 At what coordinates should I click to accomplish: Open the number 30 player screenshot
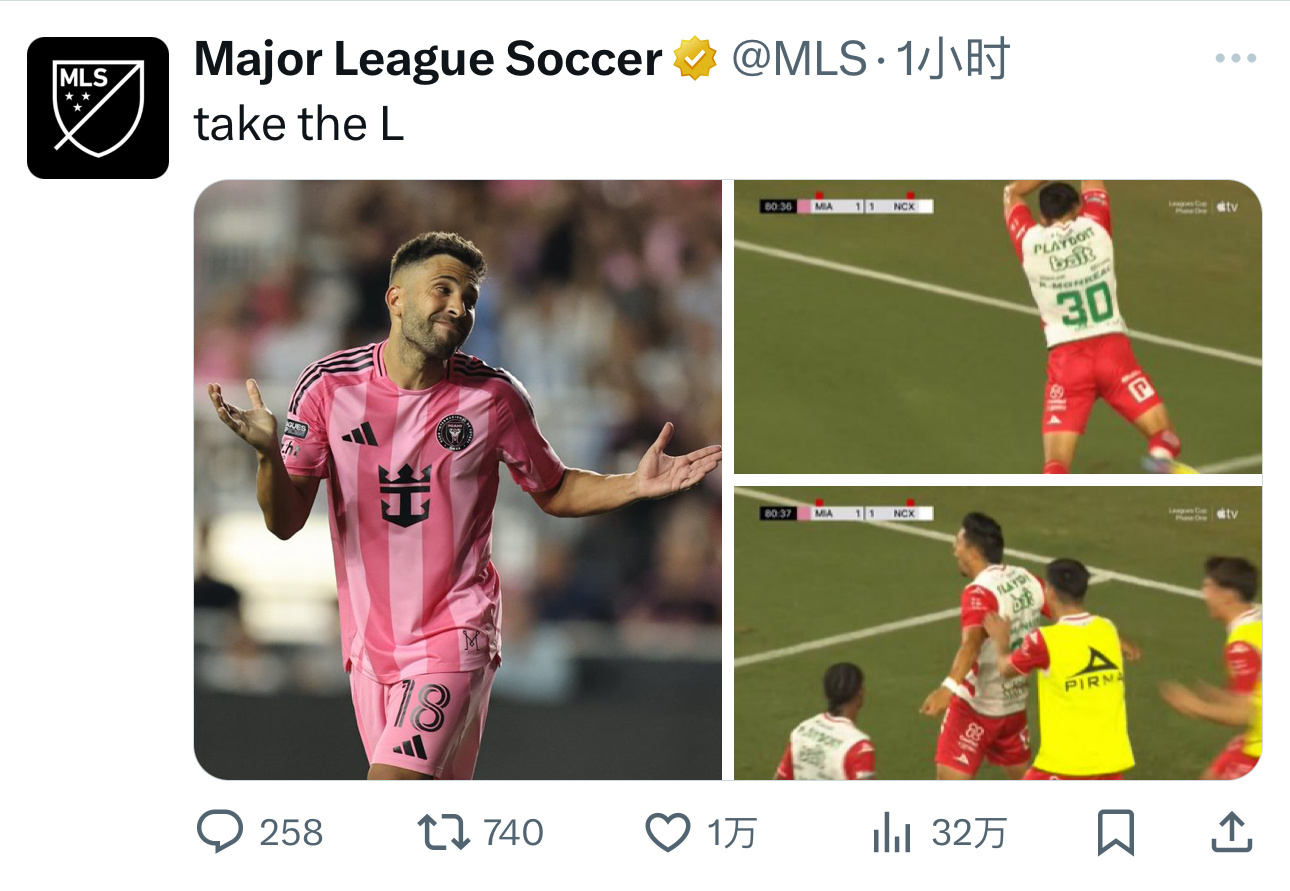coord(998,327)
